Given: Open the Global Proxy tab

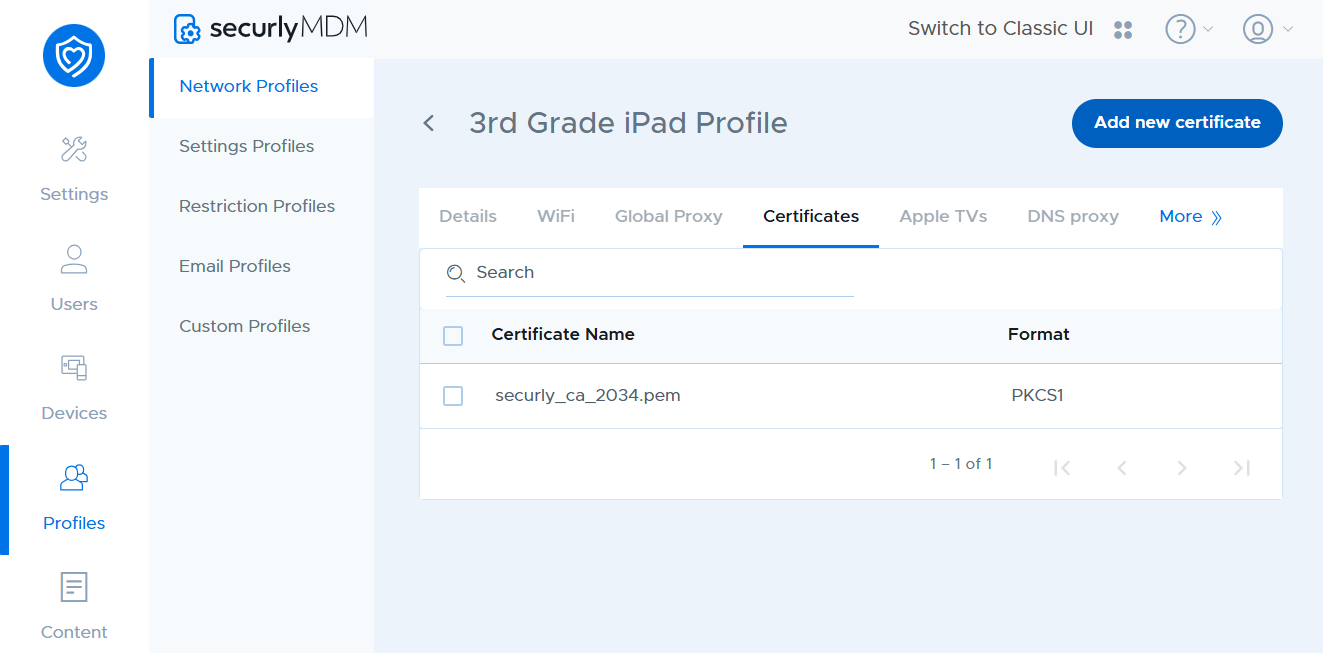Looking at the screenshot, I should [x=668, y=217].
